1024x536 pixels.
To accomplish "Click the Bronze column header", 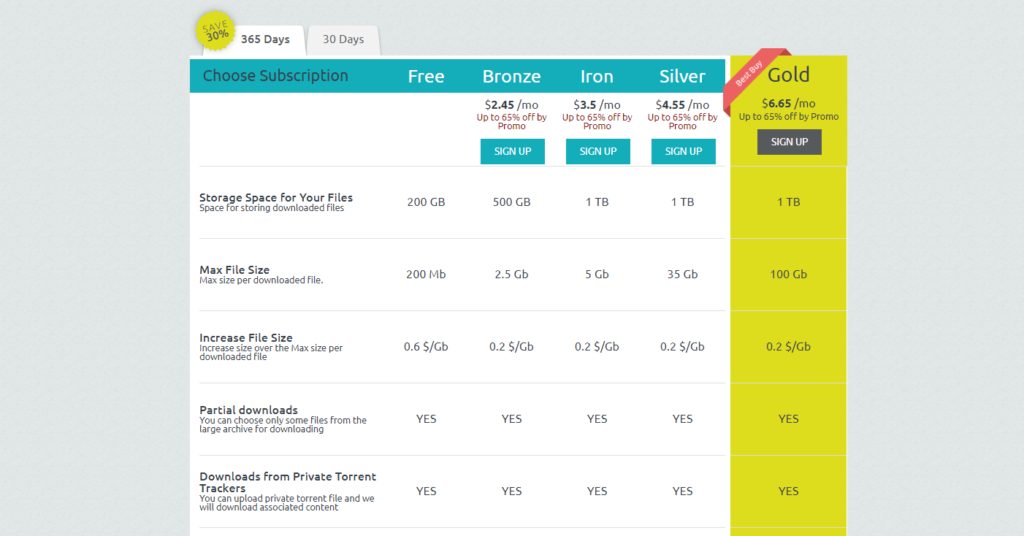I will pyautogui.click(x=511, y=76).
